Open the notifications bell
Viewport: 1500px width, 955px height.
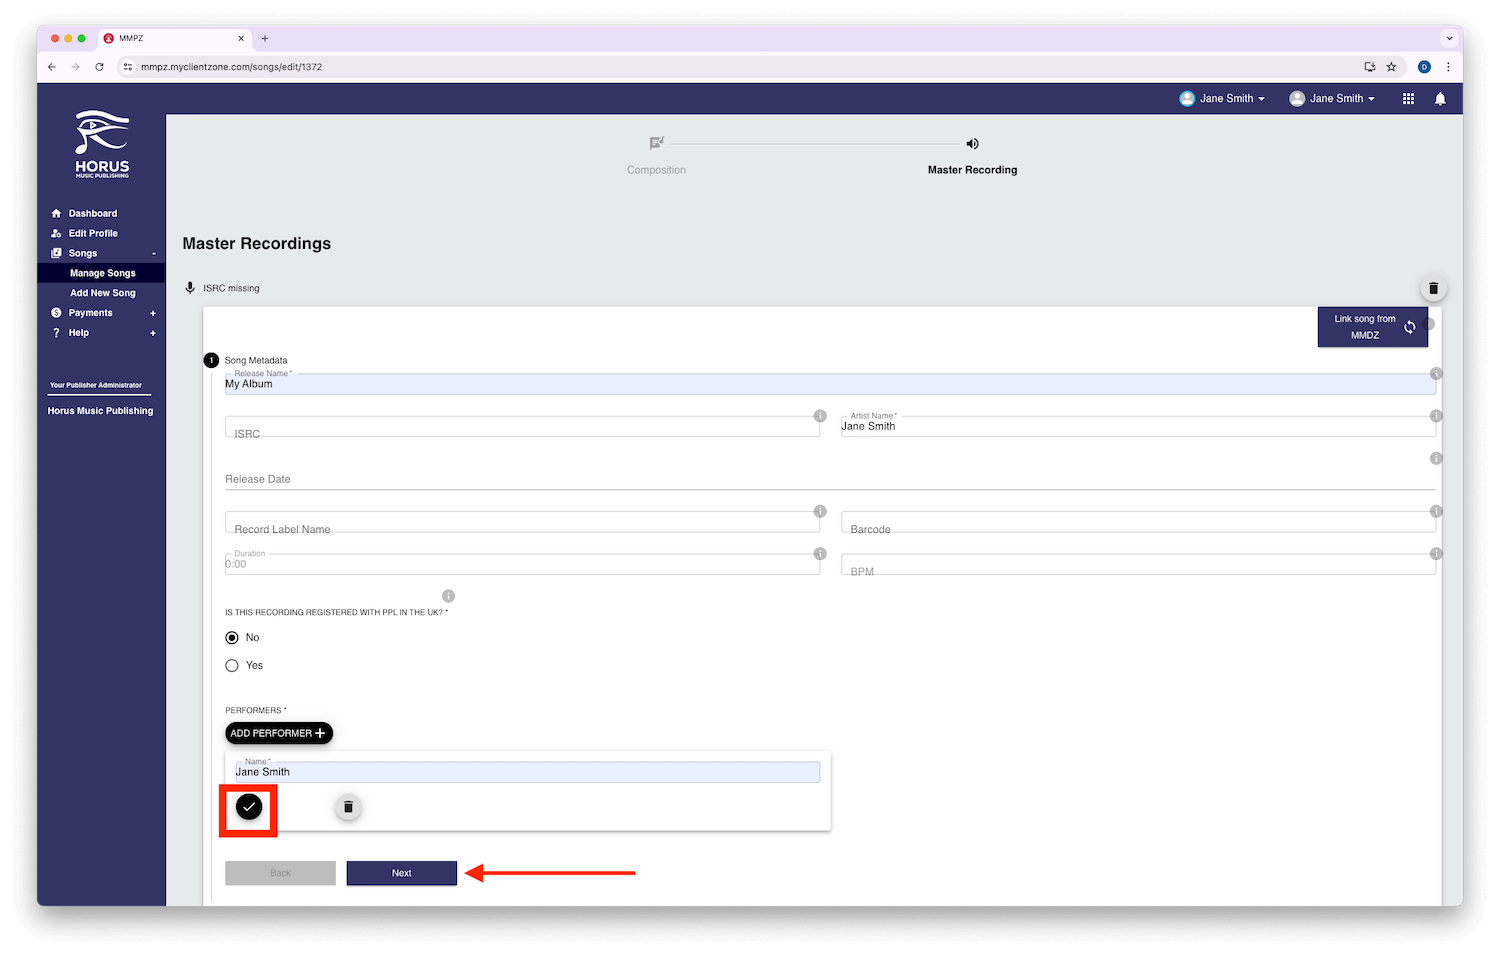pyautogui.click(x=1440, y=99)
